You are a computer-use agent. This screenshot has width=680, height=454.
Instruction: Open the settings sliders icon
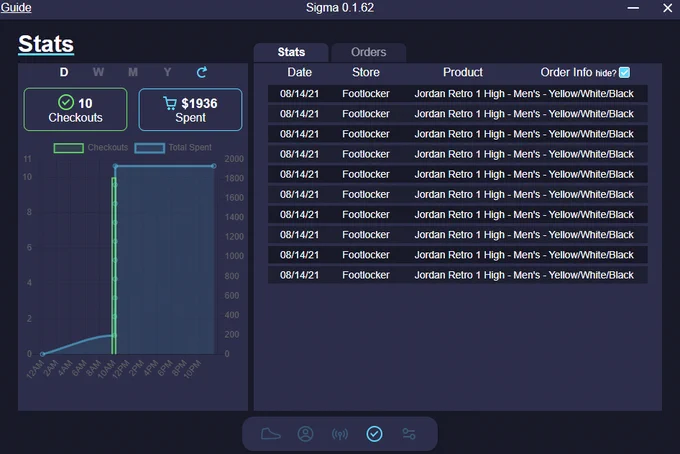pos(409,434)
